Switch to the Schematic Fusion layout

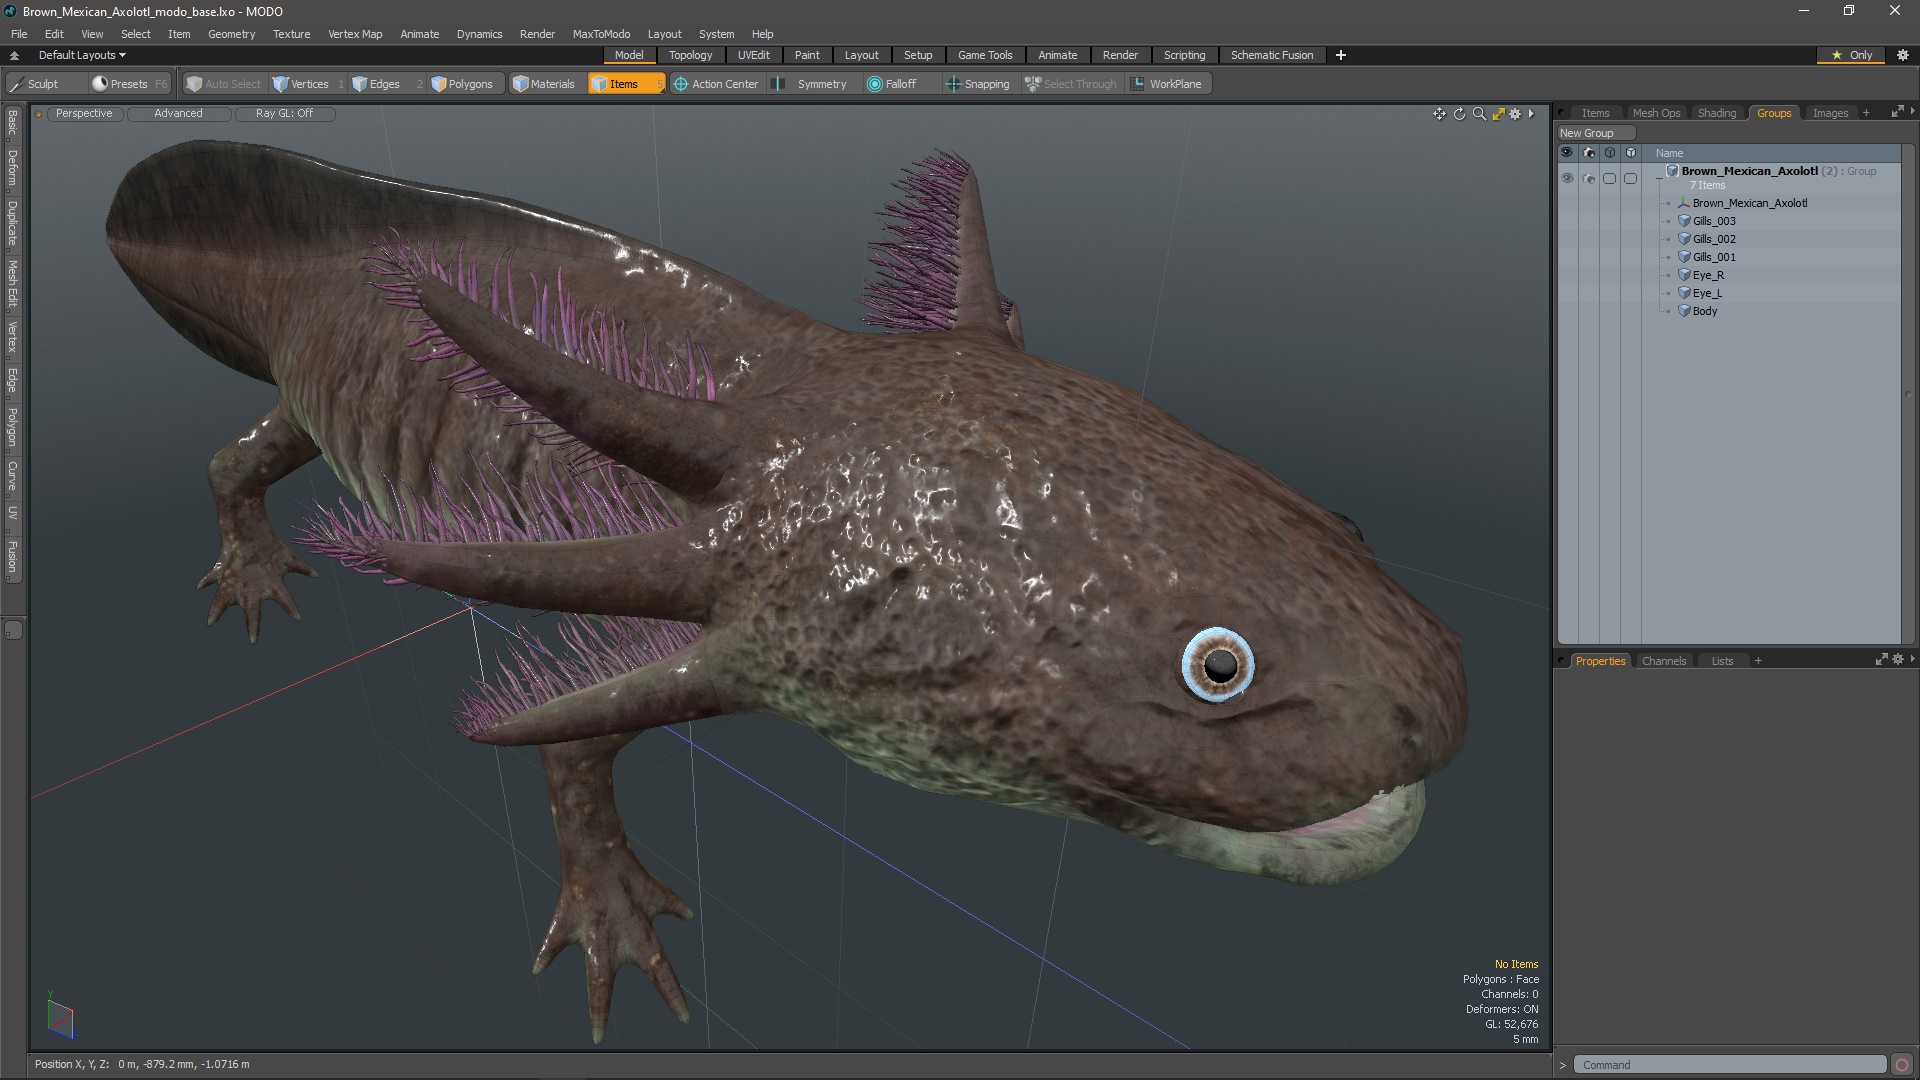click(x=1272, y=55)
